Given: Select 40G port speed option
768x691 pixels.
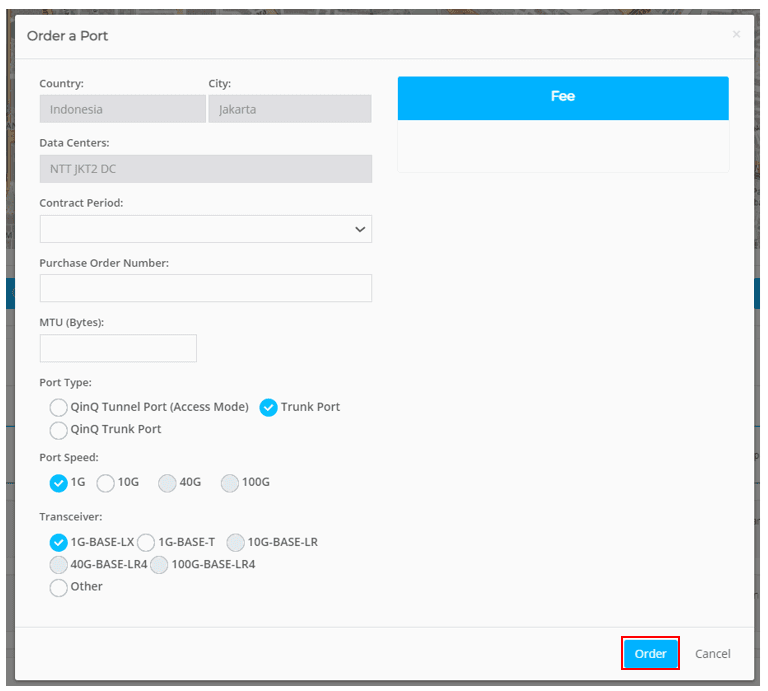Looking at the screenshot, I should point(167,482).
